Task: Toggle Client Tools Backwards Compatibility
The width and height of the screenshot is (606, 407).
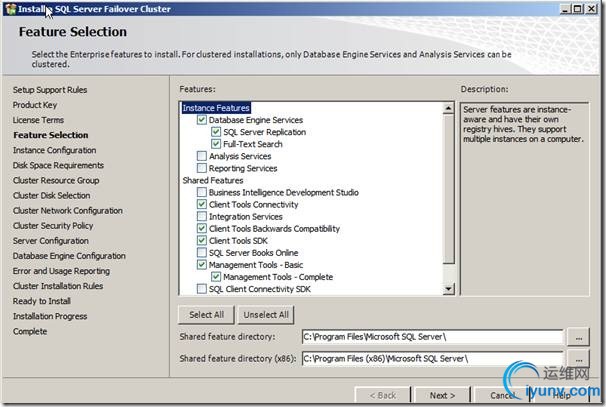Action: pyautogui.click(x=201, y=228)
